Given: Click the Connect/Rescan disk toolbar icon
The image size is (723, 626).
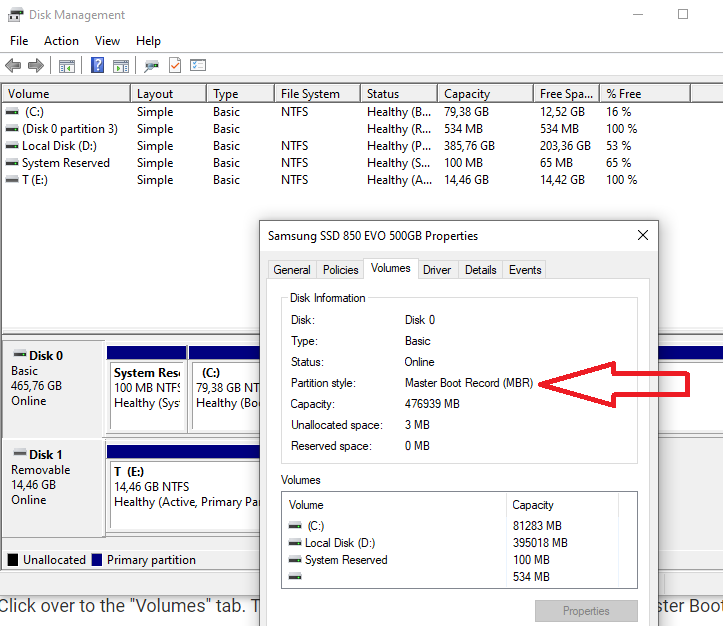Looking at the screenshot, I should [151, 66].
